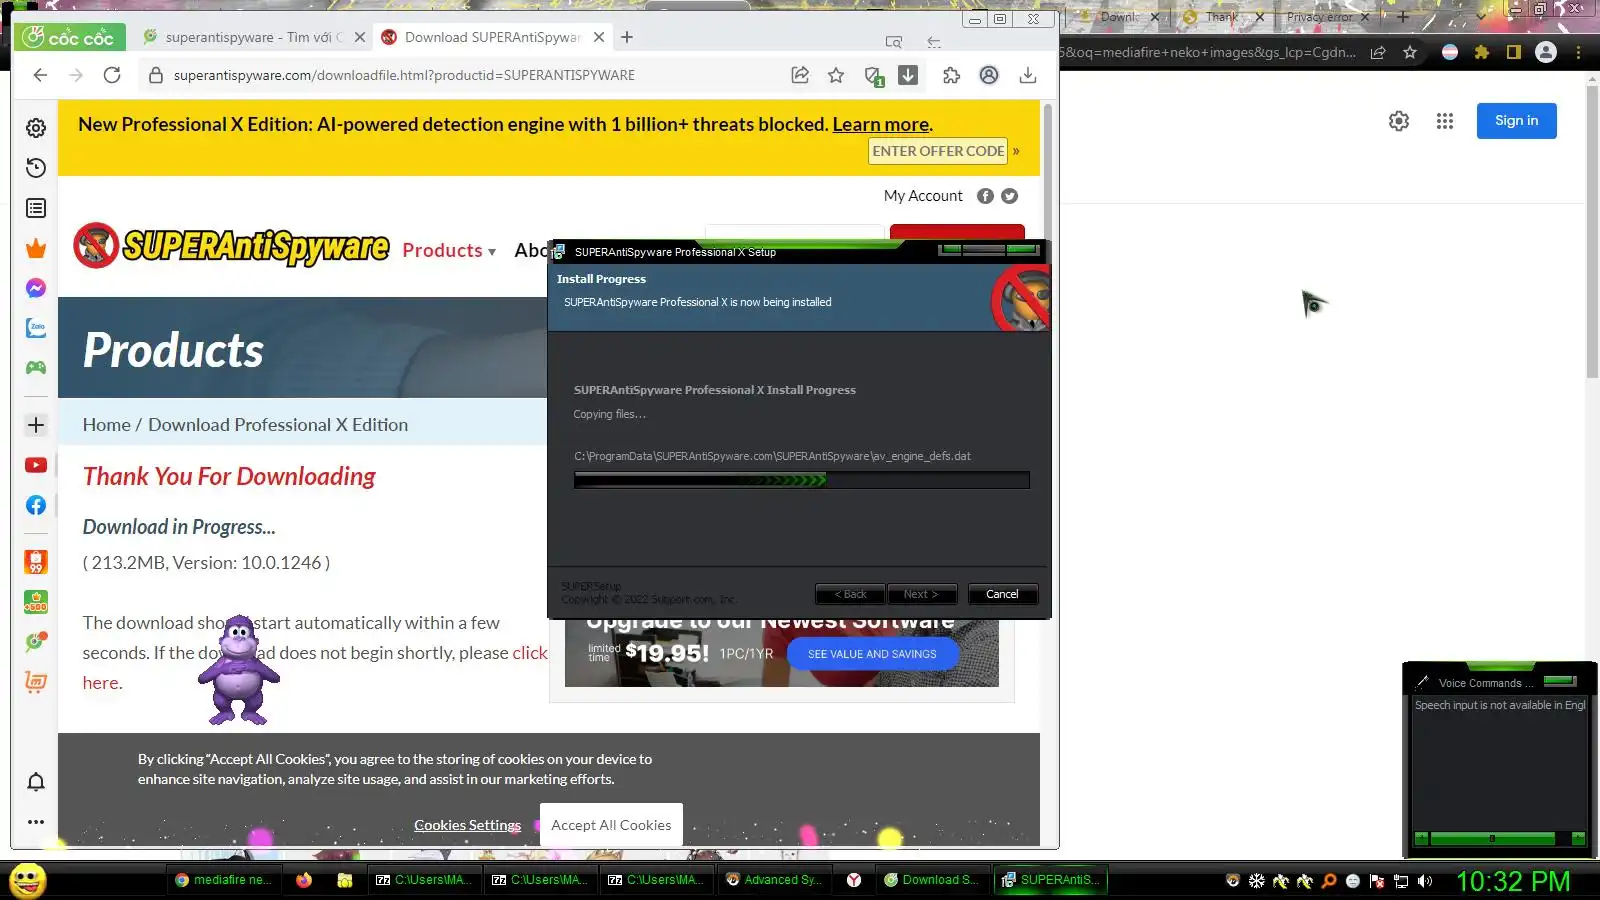The height and width of the screenshot is (900, 1600).
Task: Open a new tab in Cốc Cốc
Action: [627, 37]
